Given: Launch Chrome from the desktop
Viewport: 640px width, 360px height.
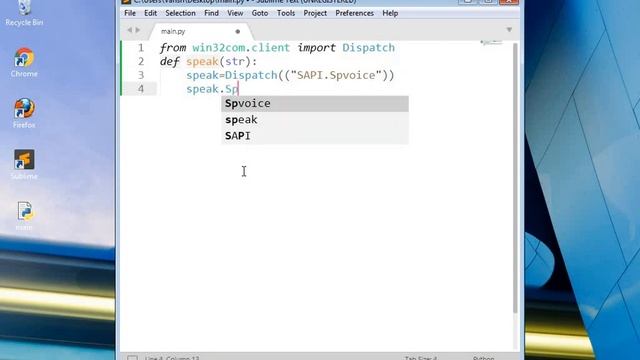Looking at the screenshot, I should point(24,62).
